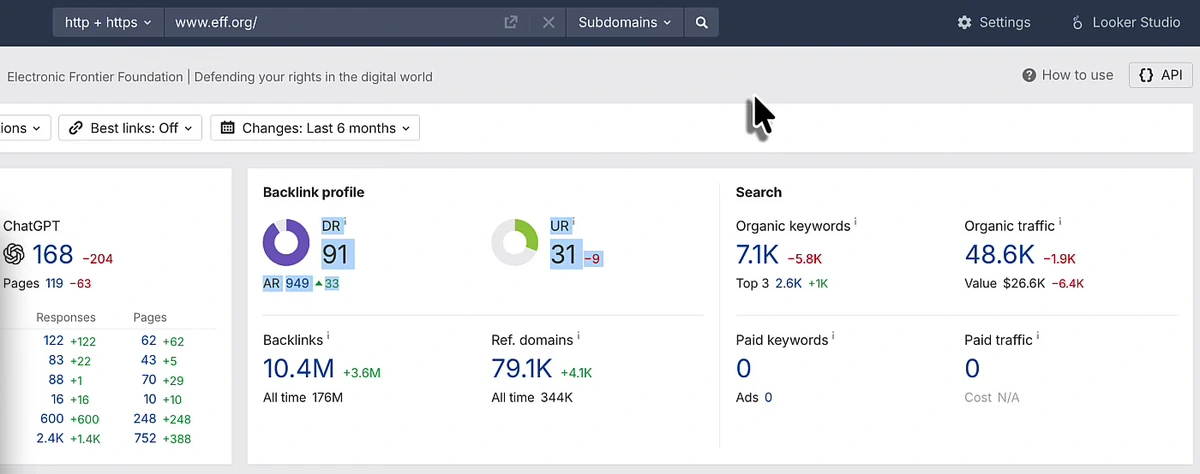
Task: Click the Top 3 2.6K value
Action: 789,284
